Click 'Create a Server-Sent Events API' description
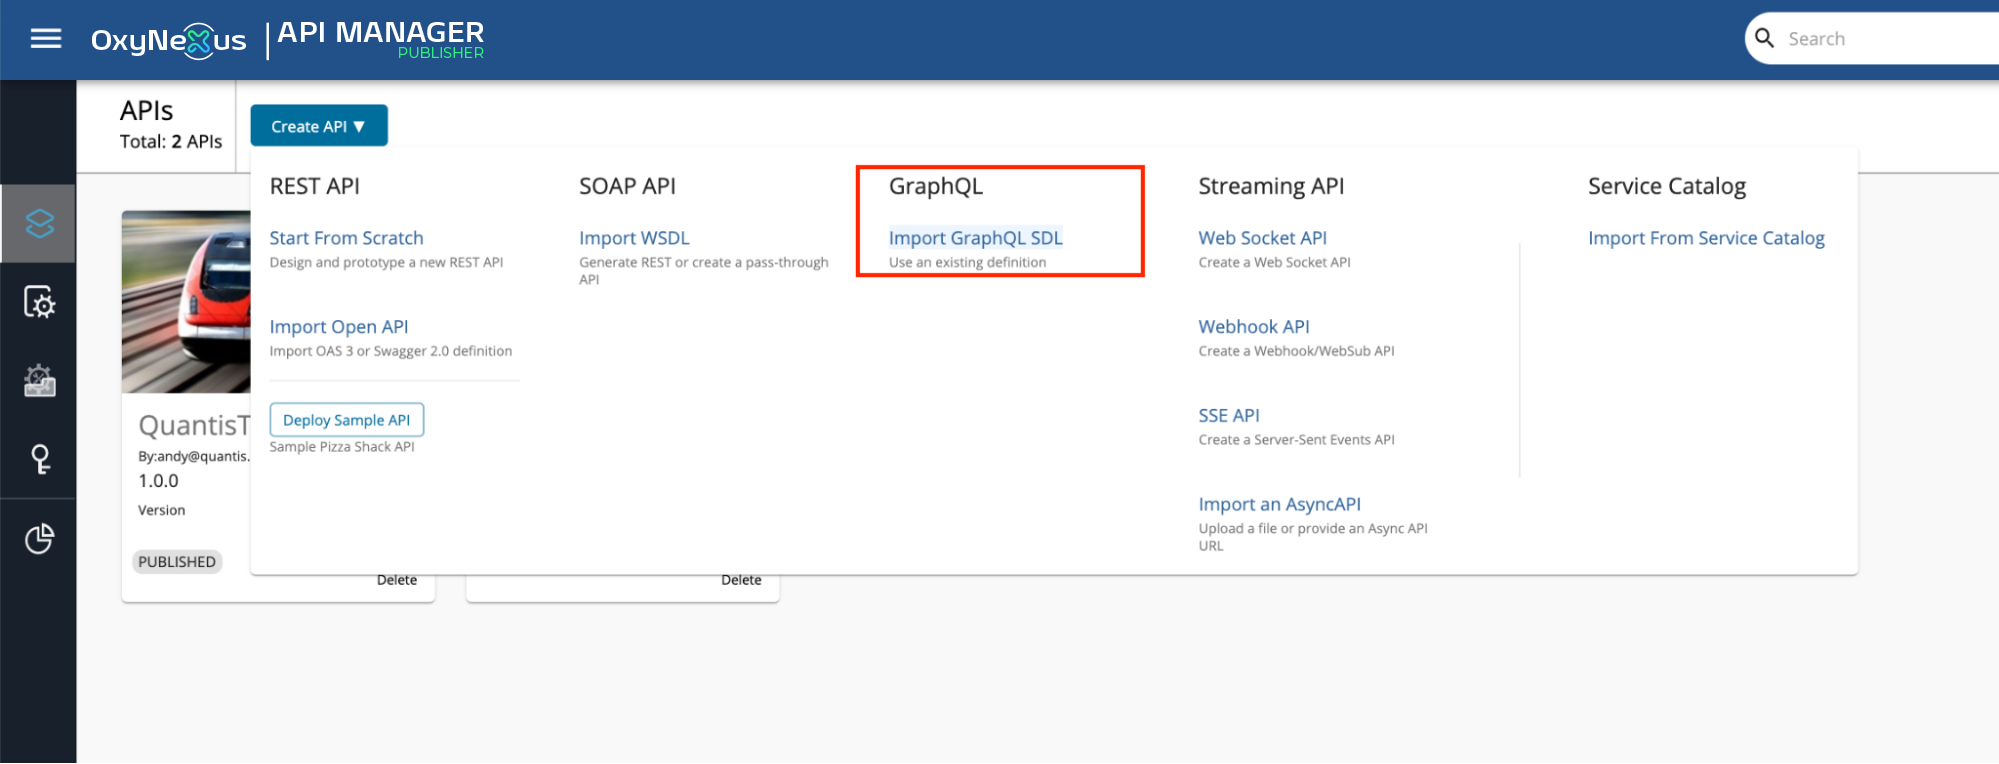This screenshot has width=1999, height=764. click(1297, 440)
